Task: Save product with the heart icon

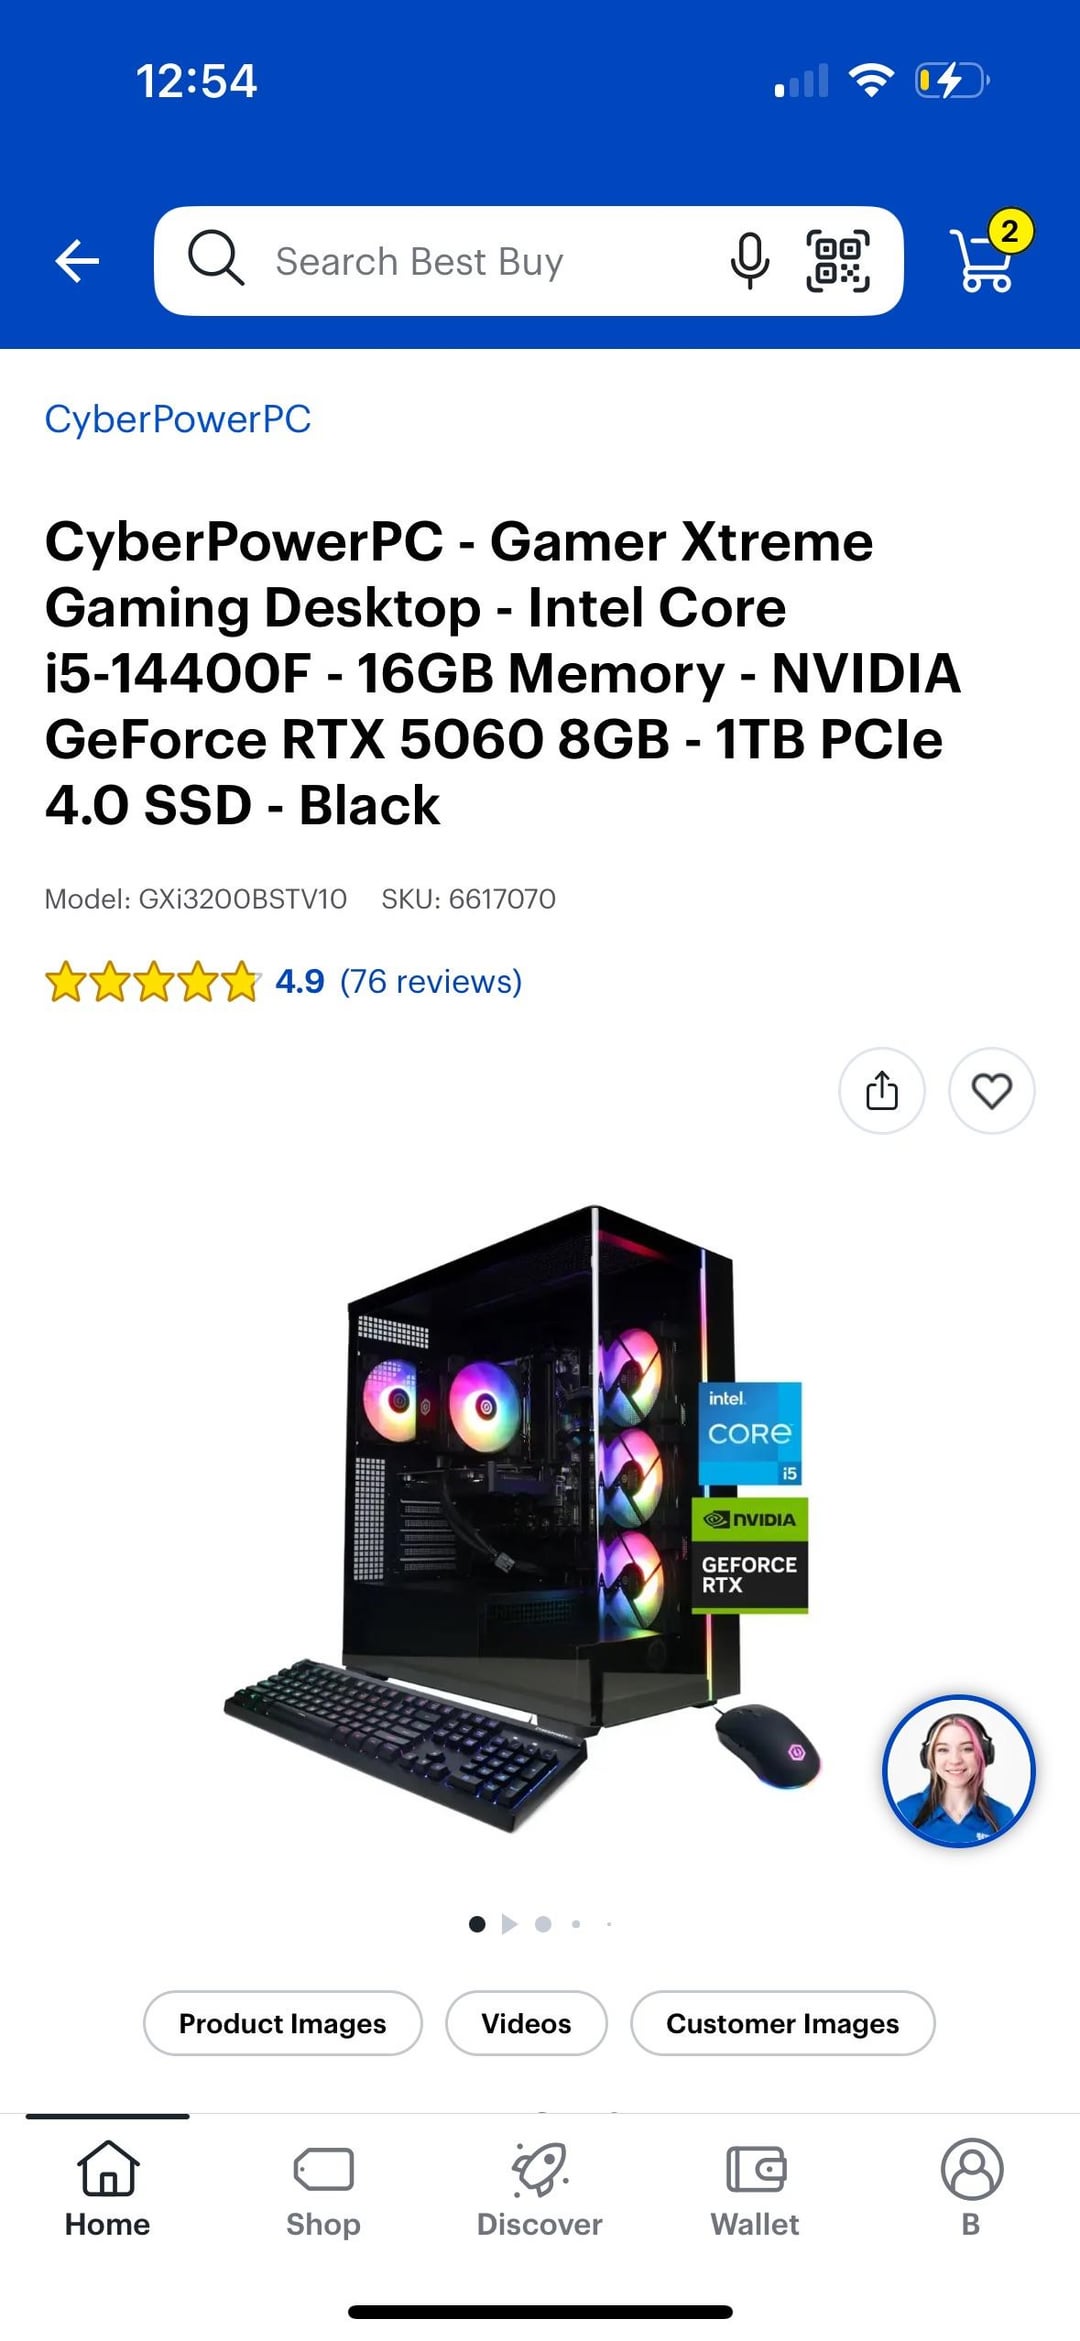Action: (x=992, y=1090)
